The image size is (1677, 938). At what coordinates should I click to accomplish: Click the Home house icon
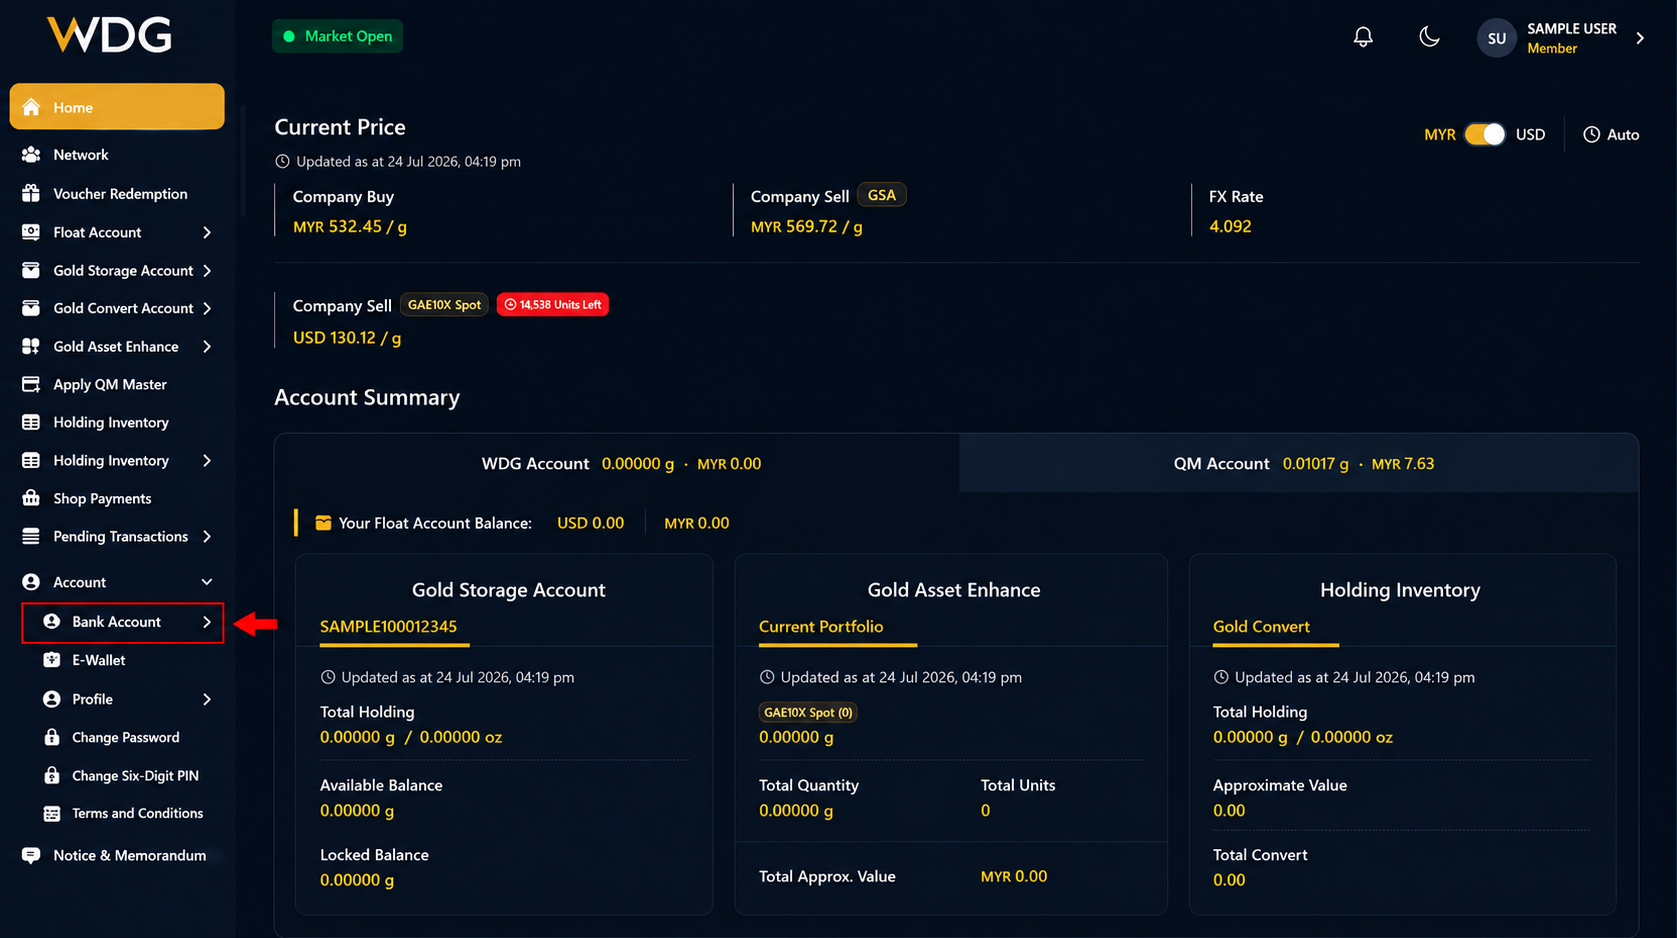tap(31, 107)
